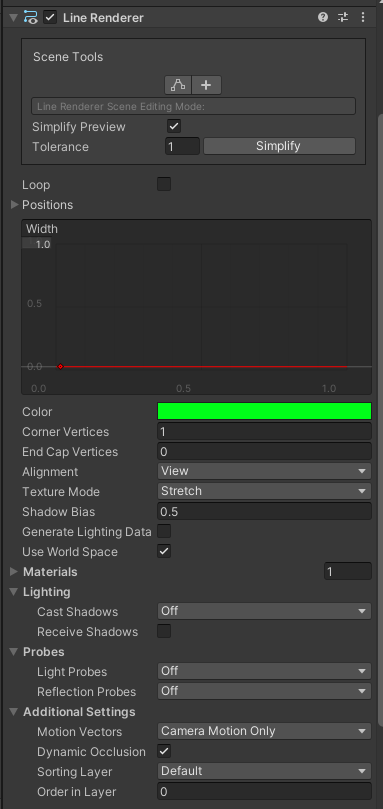Click the Tolerance label
This screenshot has height=809, width=383.
point(60,147)
